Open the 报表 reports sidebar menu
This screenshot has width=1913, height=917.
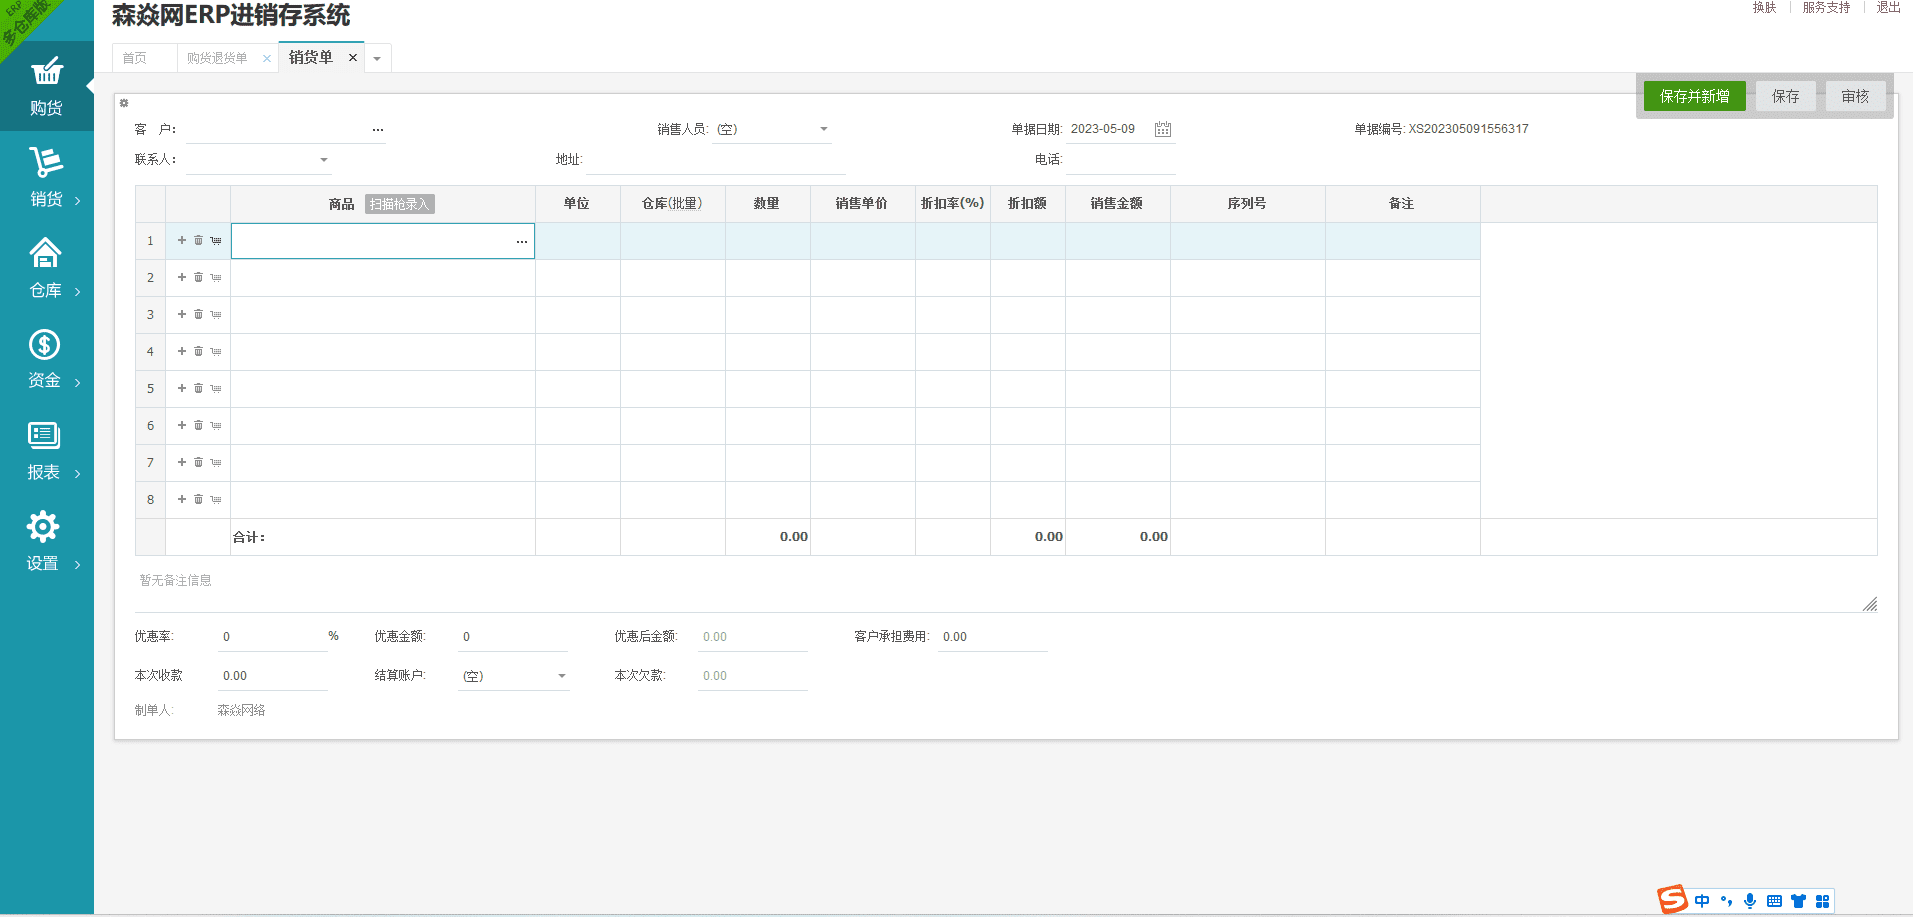pos(46,450)
